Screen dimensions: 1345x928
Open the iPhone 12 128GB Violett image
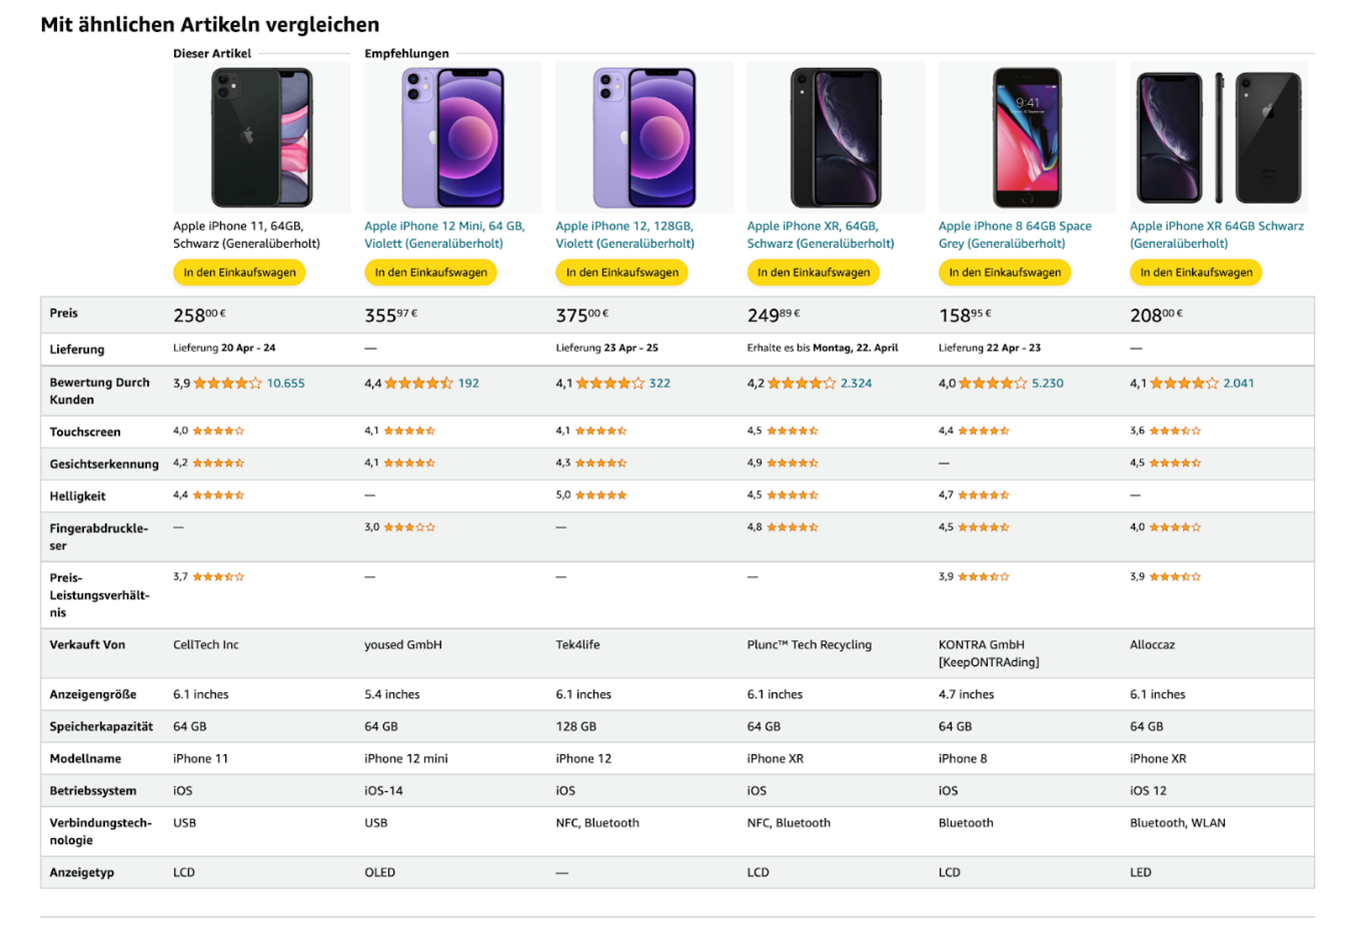(x=644, y=138)
